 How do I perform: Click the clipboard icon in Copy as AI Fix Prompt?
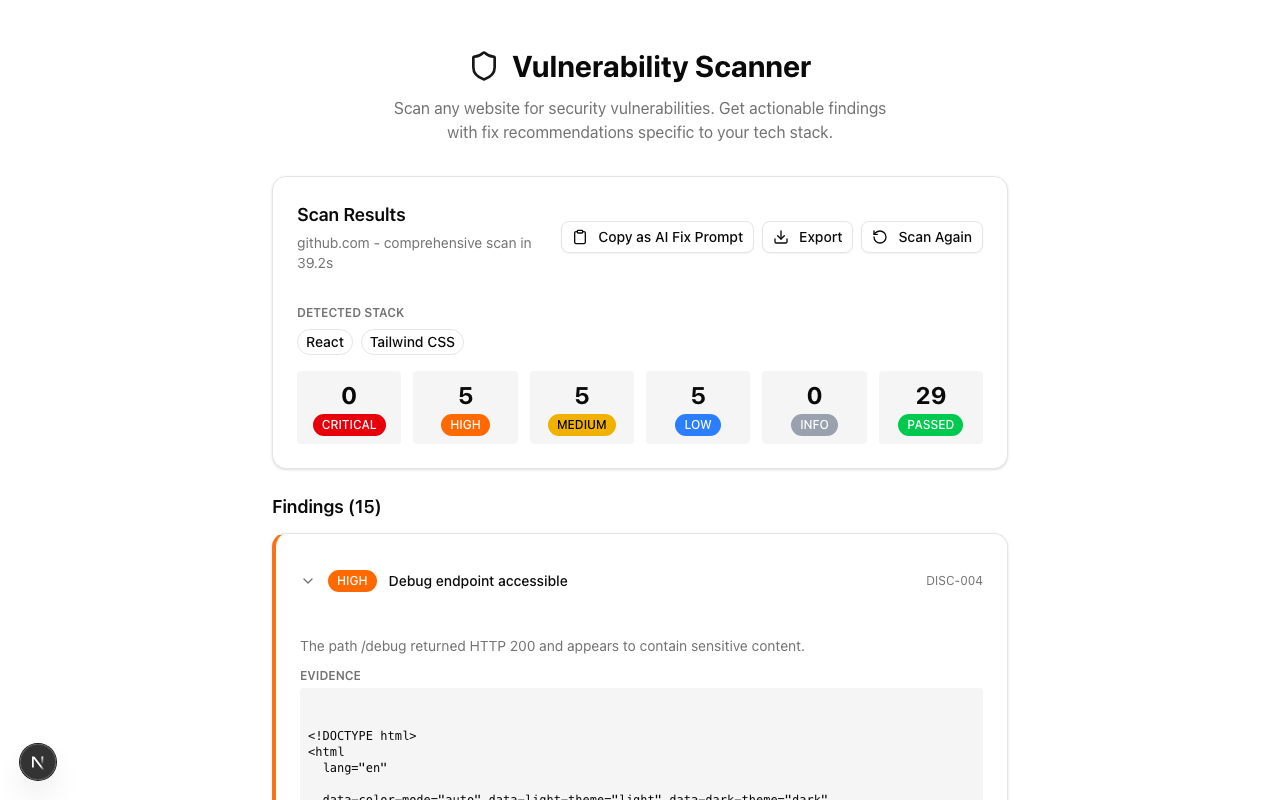[580, 237]
